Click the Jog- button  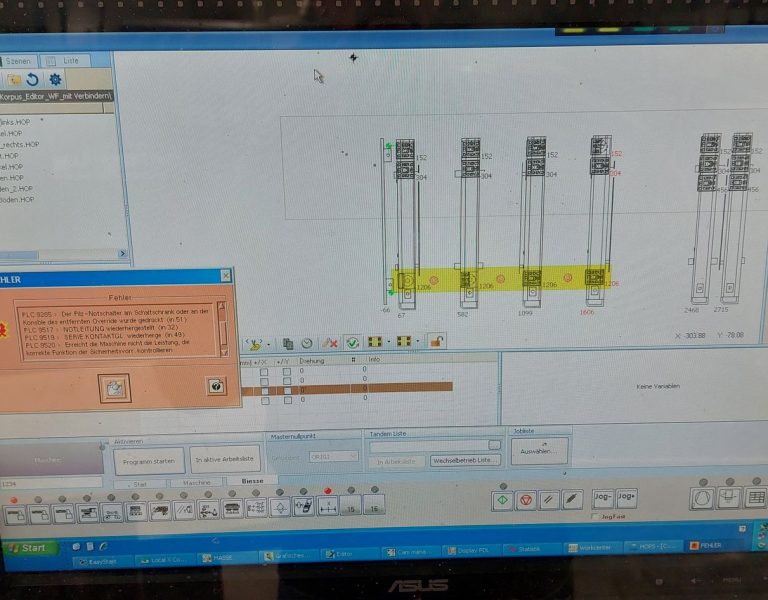click(602, 498)
